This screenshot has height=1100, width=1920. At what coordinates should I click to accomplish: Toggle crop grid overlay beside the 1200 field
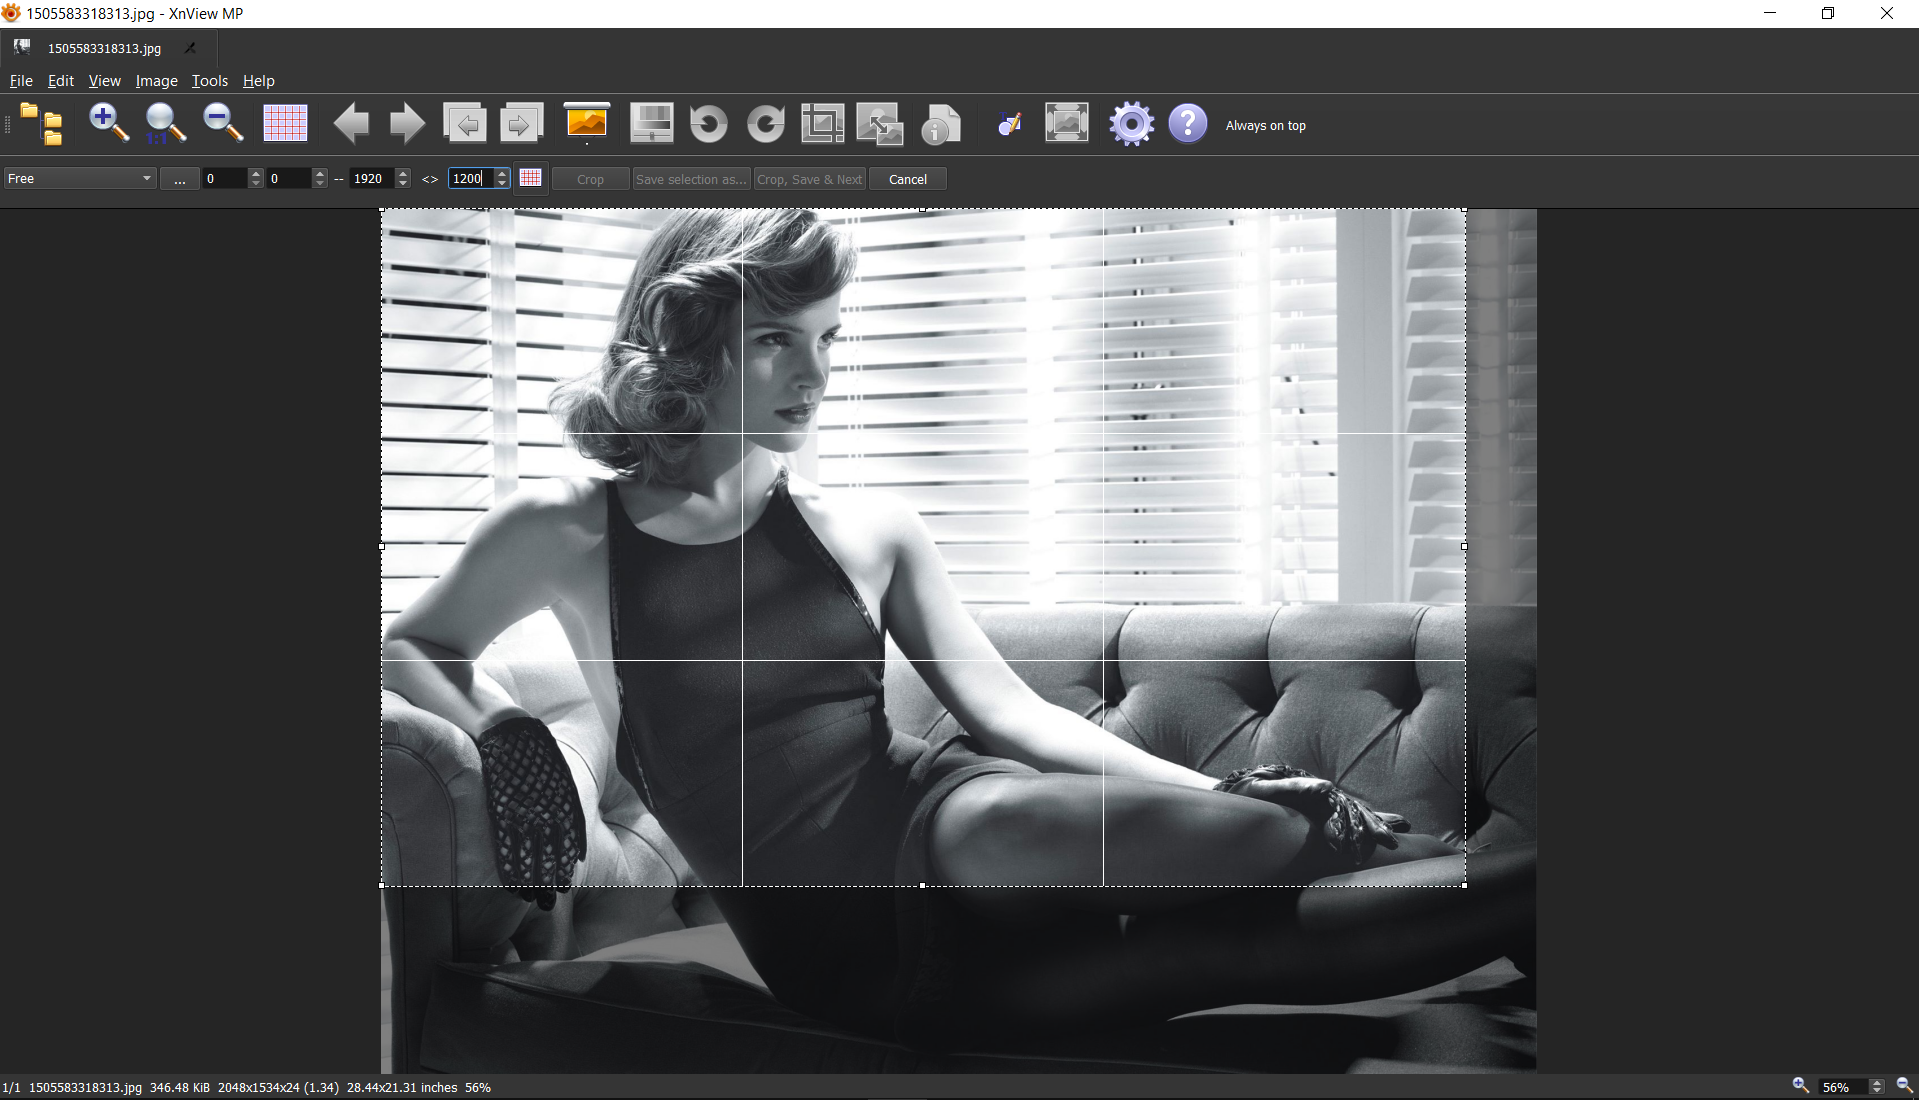click(531, 178)
